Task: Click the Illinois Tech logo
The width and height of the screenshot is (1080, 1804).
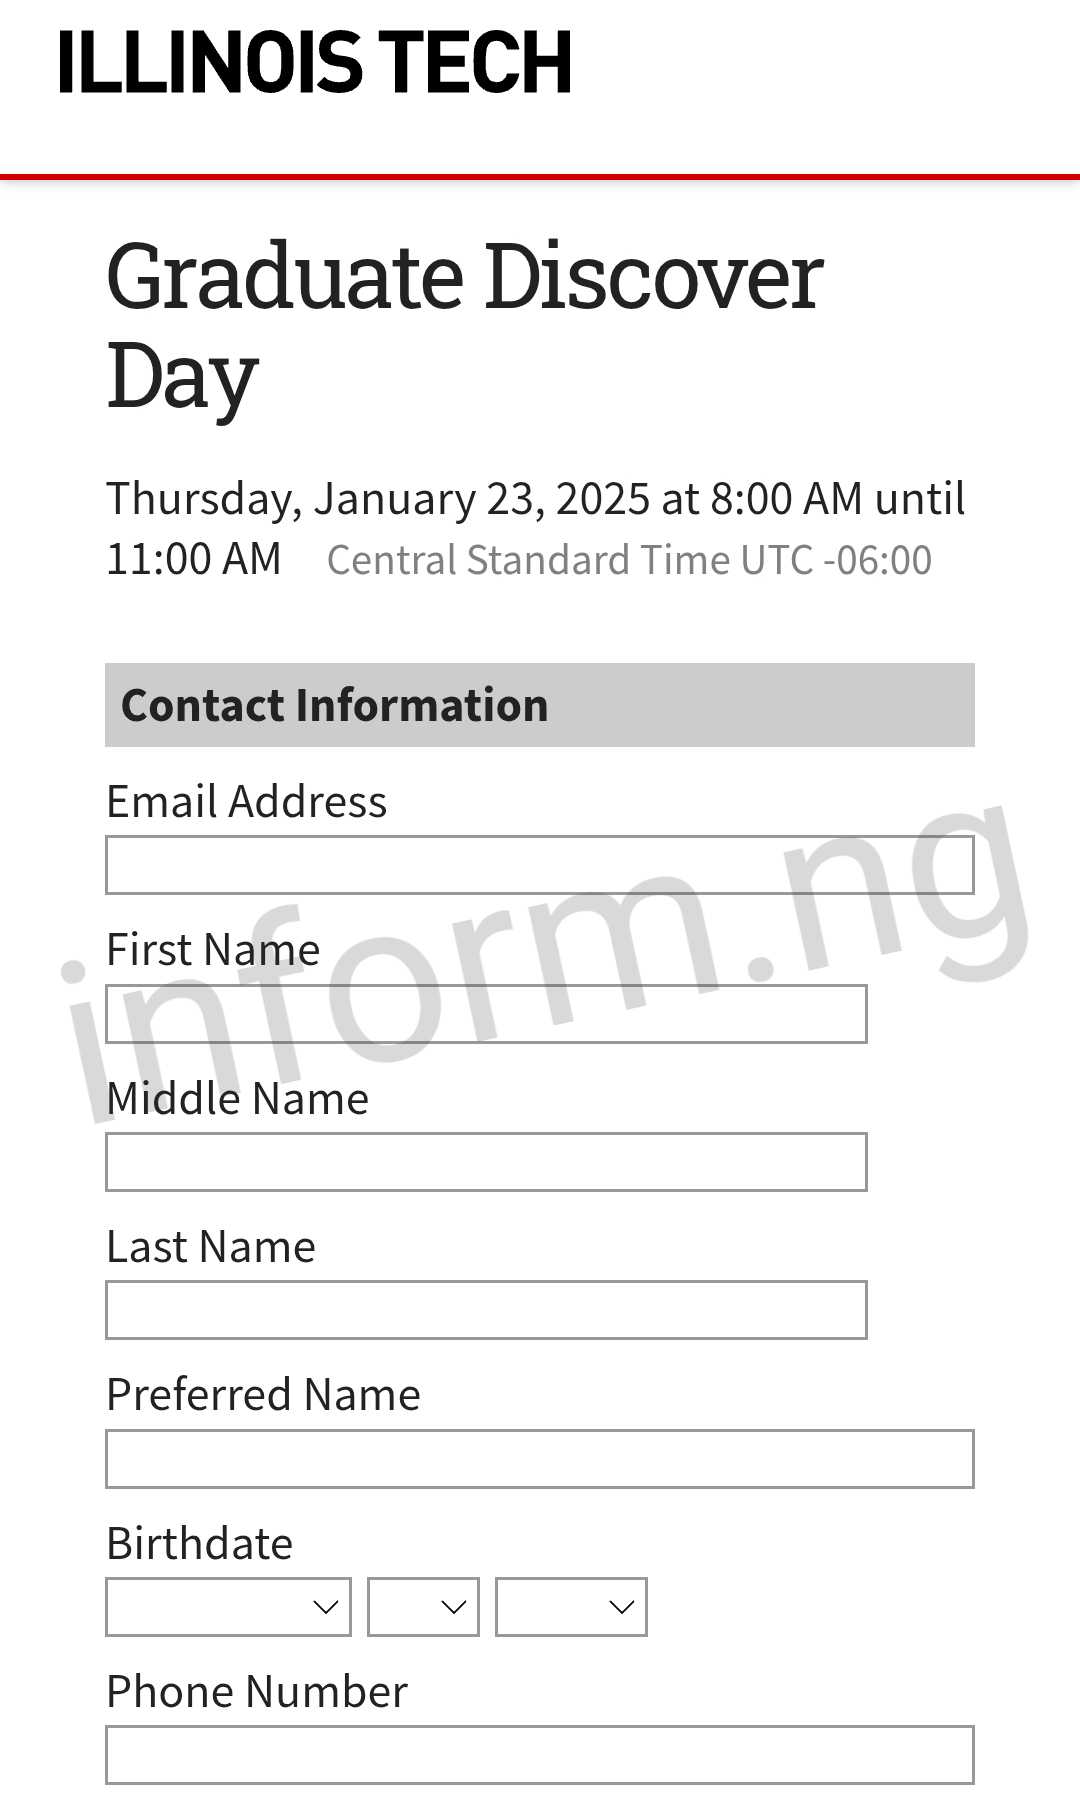Action: (315, 62)
